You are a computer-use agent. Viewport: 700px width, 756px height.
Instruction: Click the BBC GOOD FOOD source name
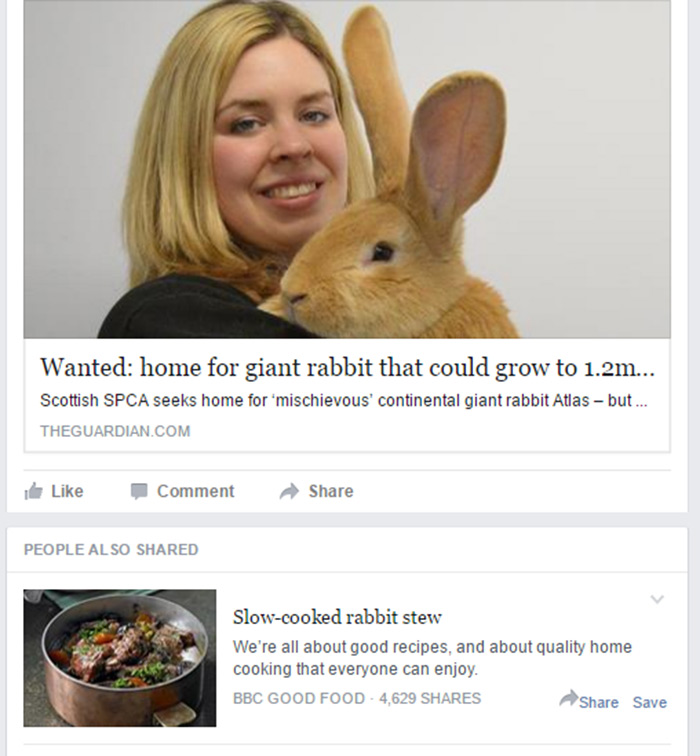coord(299,699)
